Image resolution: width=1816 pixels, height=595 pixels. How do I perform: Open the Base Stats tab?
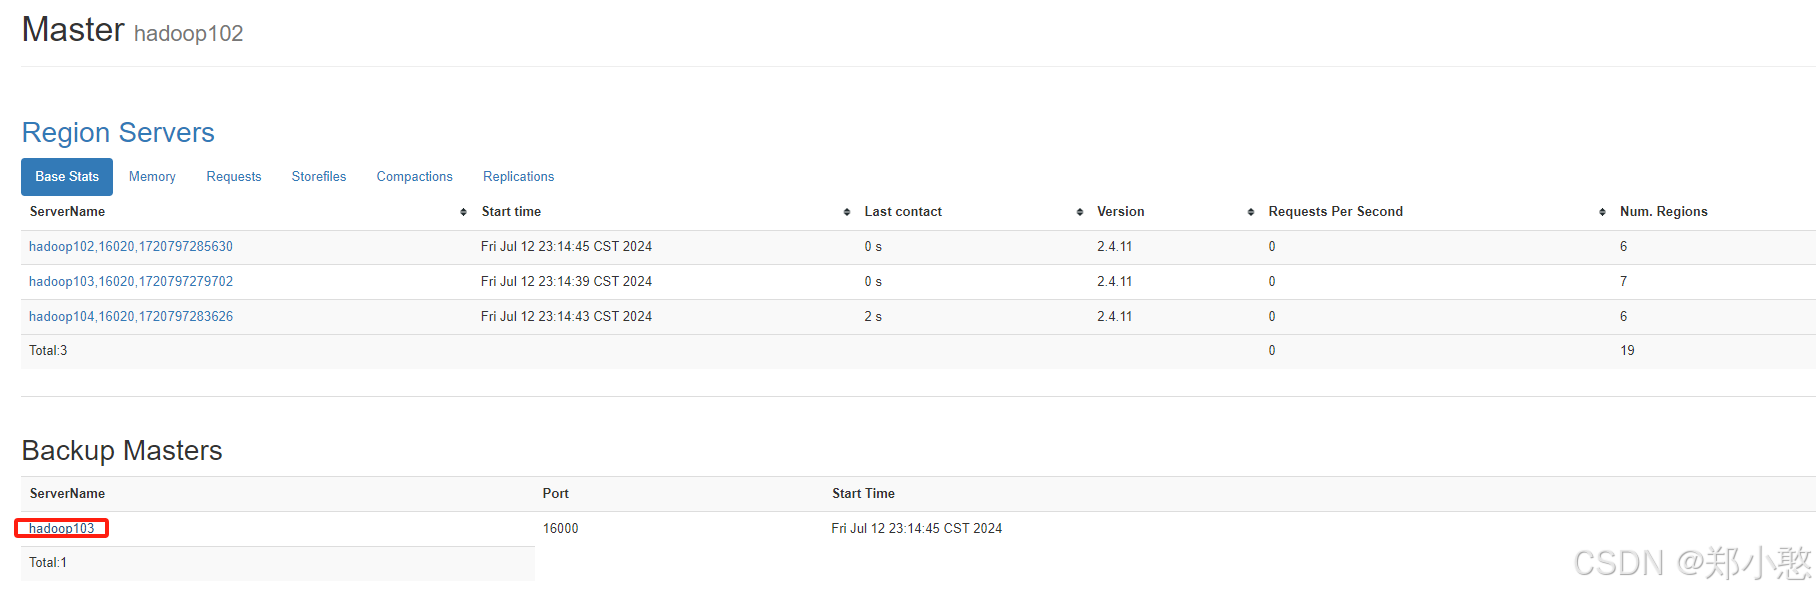(x=67, y=177)
